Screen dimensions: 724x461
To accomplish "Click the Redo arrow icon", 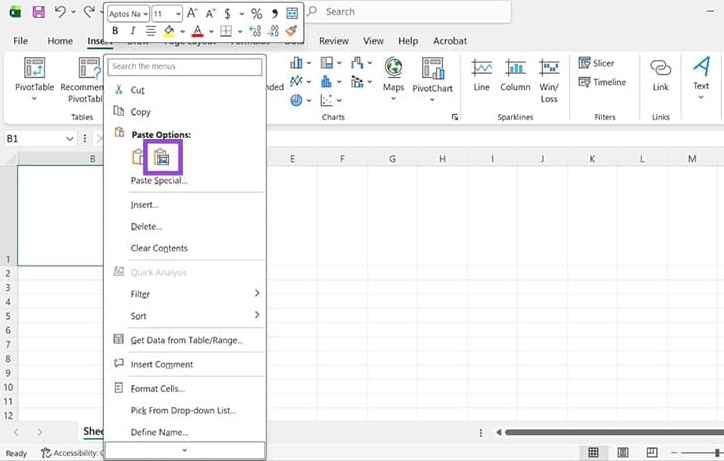I will [x=89, y=12].
